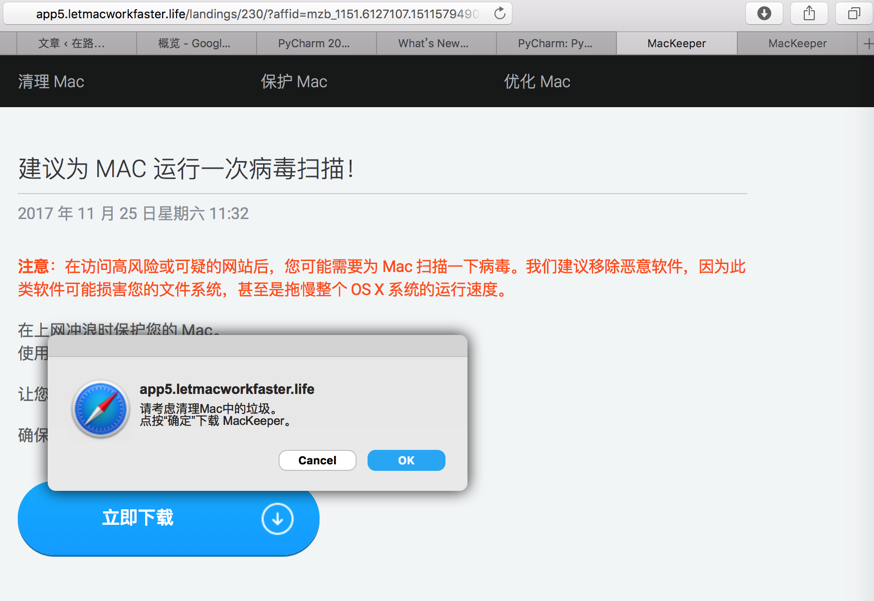Show all tabs overview icon
This screenshot has height=601, width=874.
(x=853, y=13)
